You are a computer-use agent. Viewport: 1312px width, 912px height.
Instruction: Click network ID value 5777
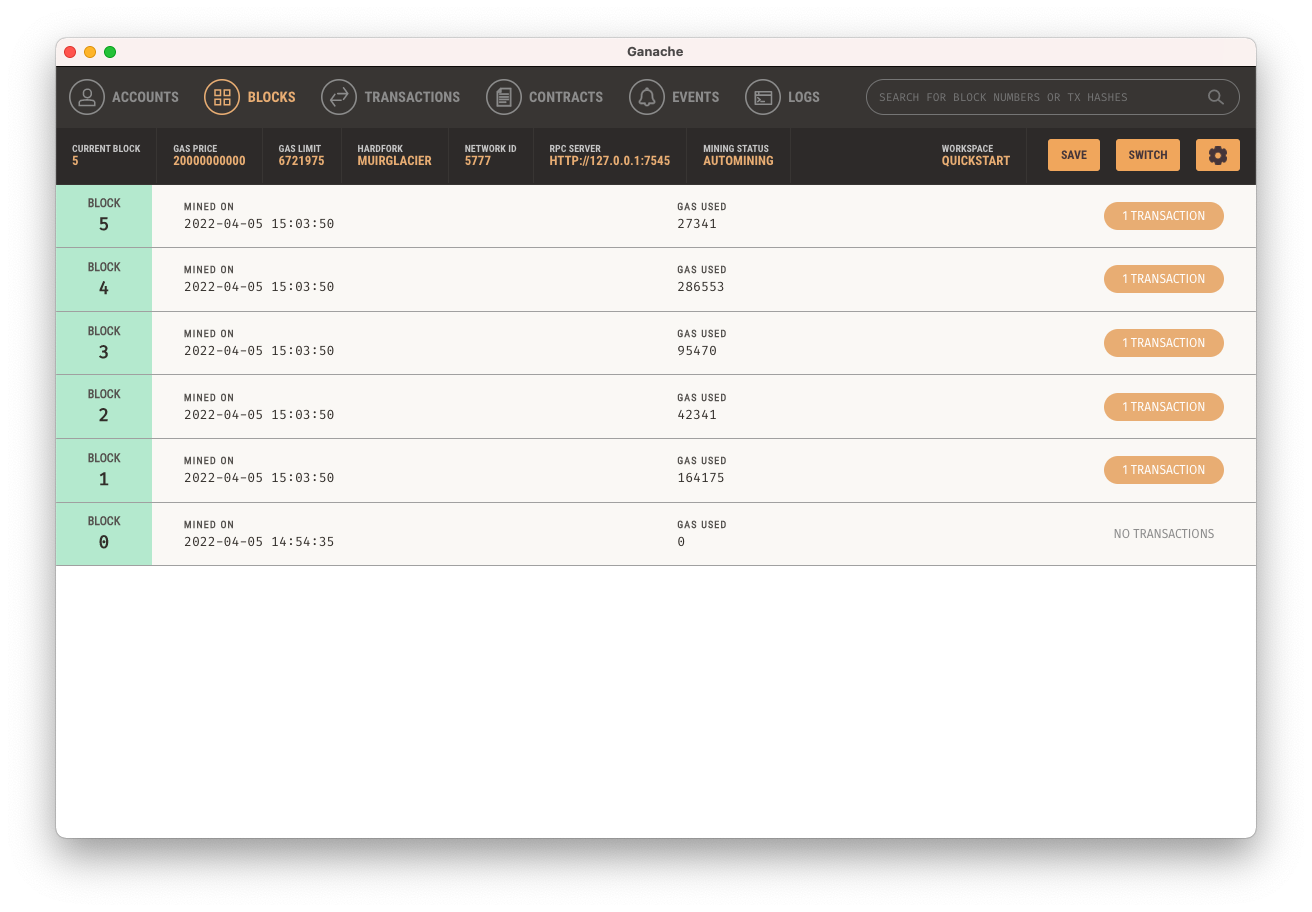click(x=478, y=161)
